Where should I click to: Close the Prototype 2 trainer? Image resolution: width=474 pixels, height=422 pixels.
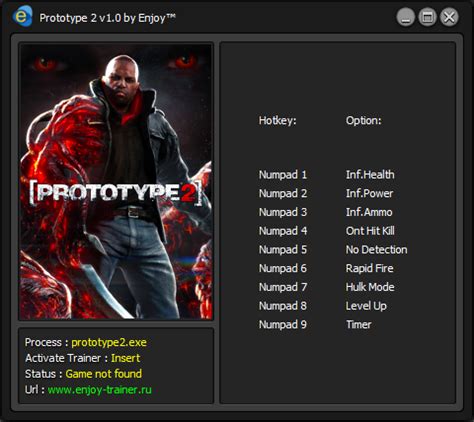449,17
